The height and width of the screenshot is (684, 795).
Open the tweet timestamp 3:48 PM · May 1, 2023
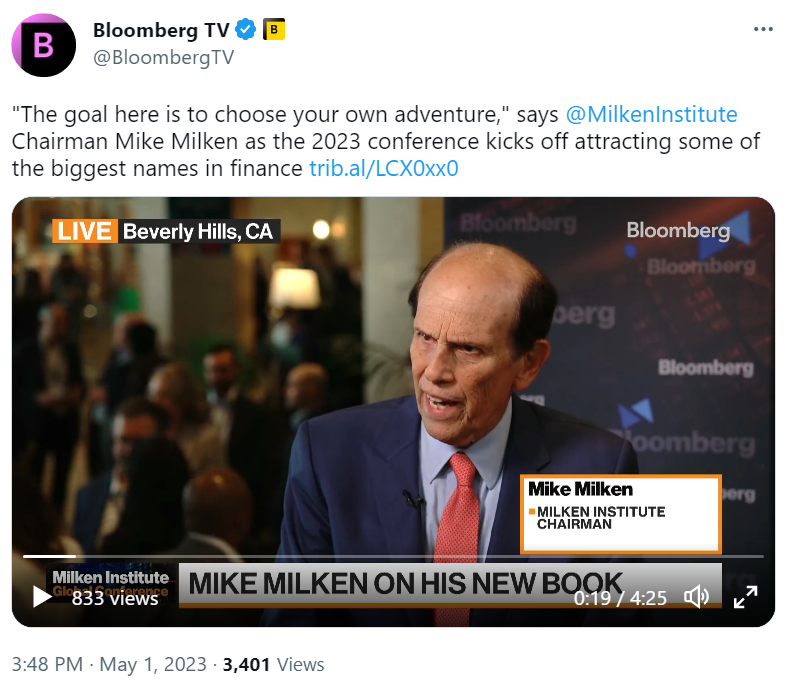coord(109,664)
